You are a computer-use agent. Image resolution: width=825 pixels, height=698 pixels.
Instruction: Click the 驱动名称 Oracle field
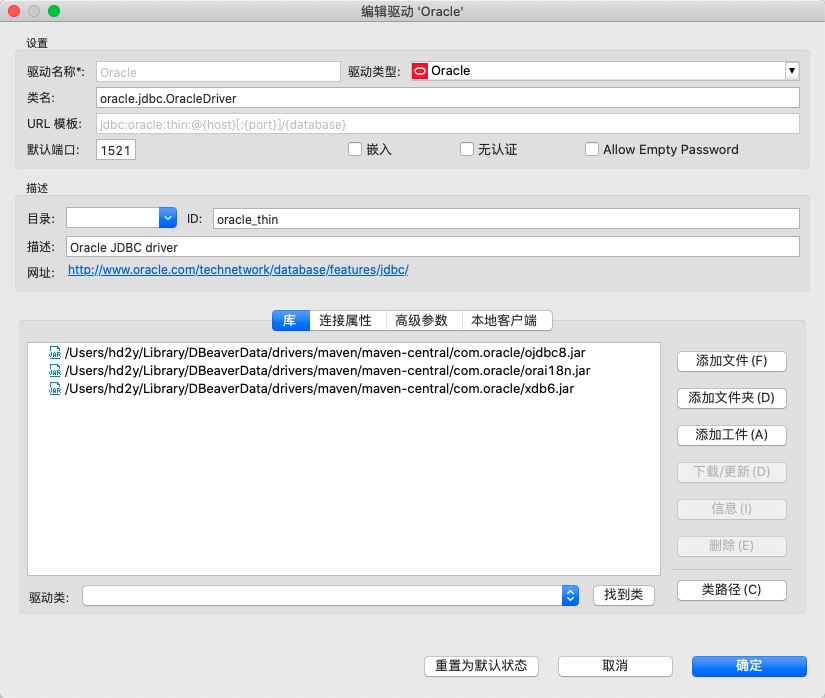tap(218, 72)
